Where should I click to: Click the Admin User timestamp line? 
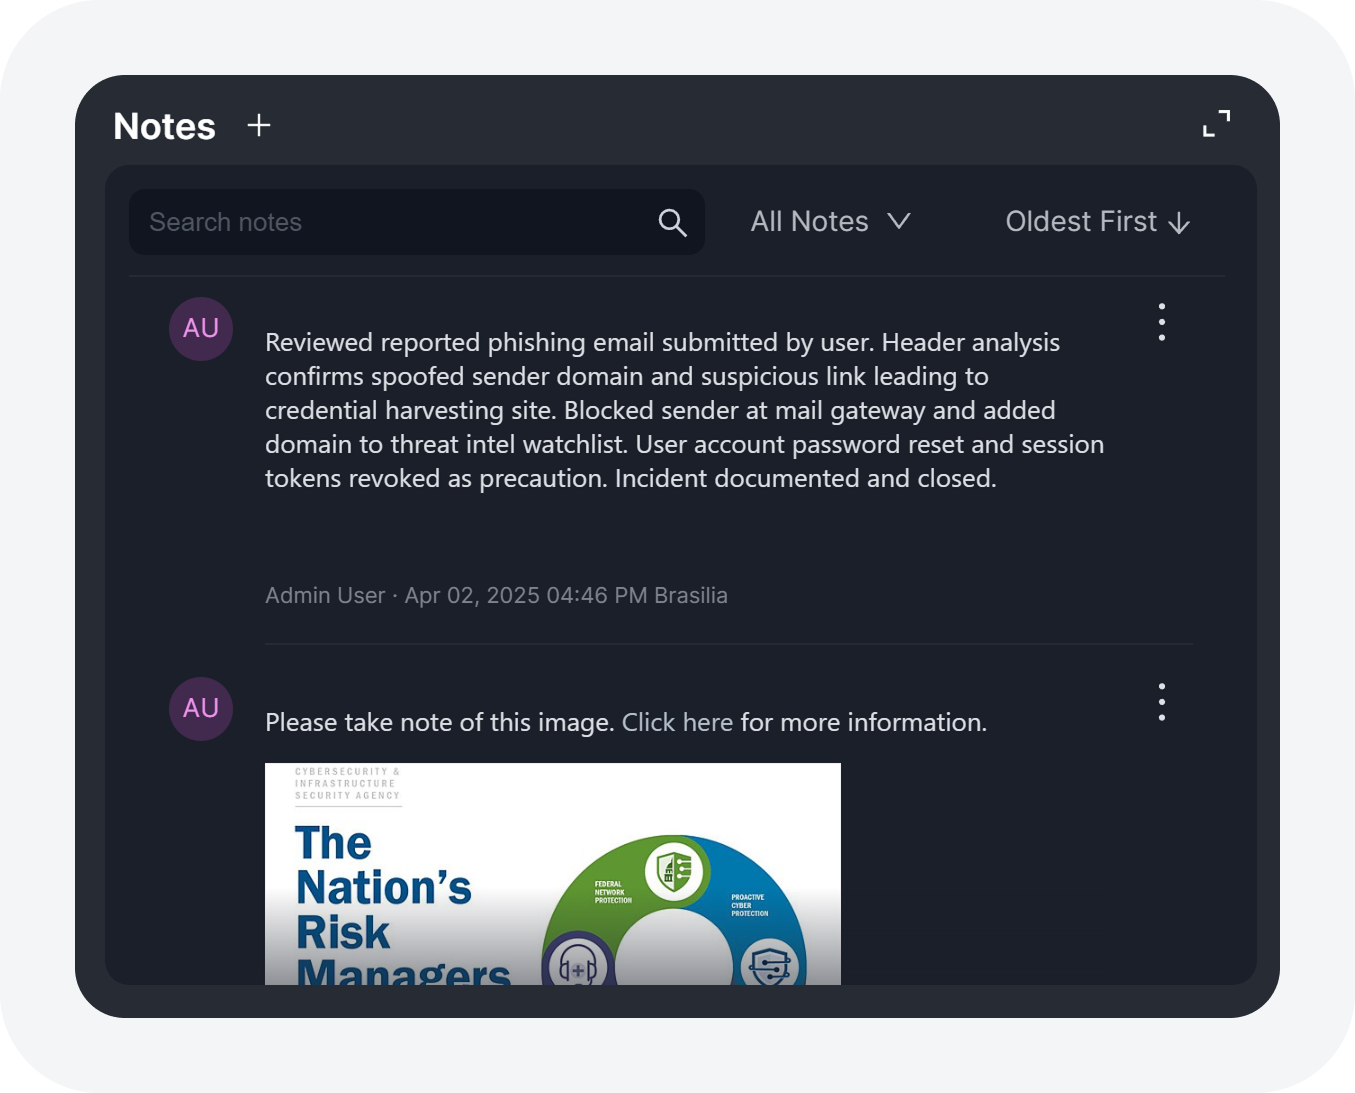pos(496,595)
